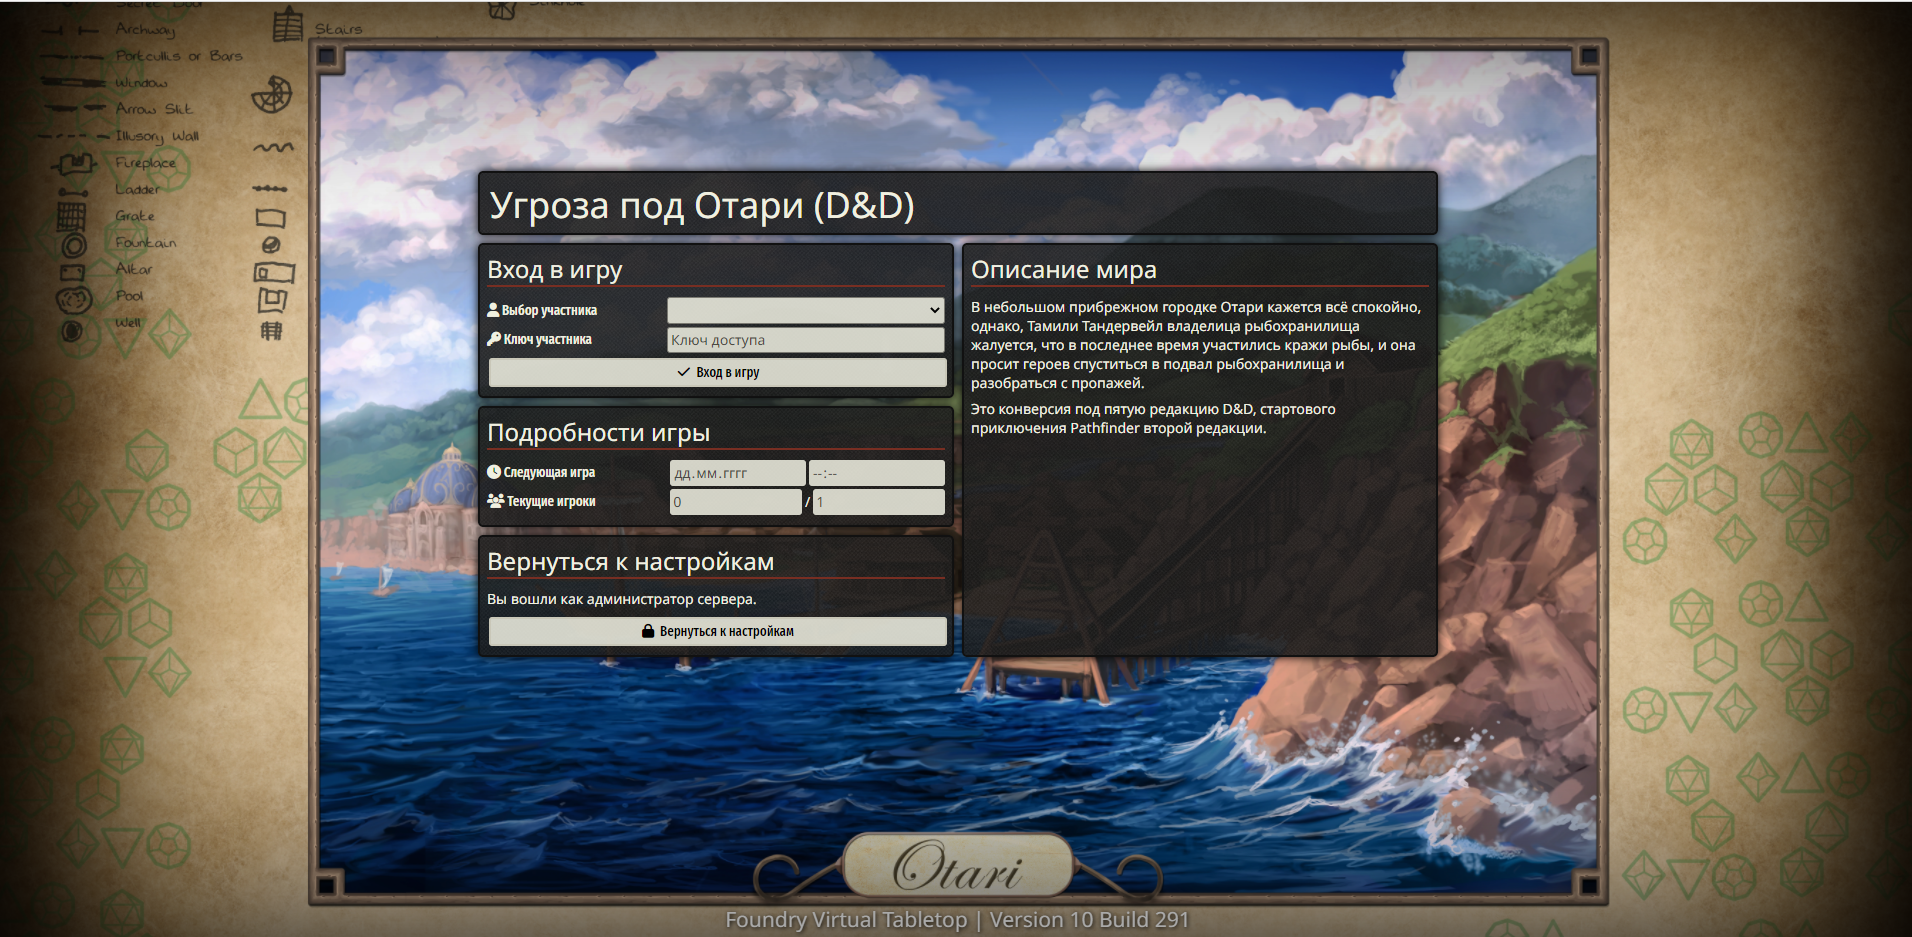1912x937 pixels.
Task: Click the 'Следующая игра' label
Action: point(549,472)
